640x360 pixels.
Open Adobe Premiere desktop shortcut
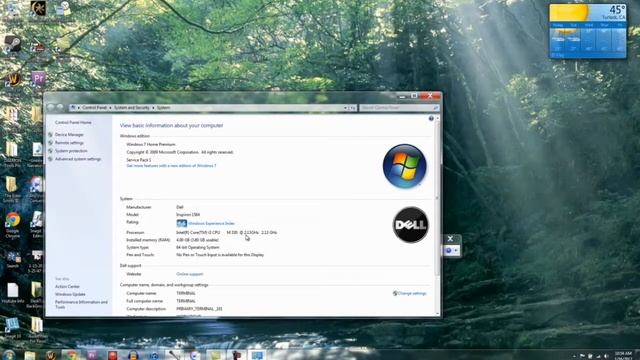coord(38,78)
